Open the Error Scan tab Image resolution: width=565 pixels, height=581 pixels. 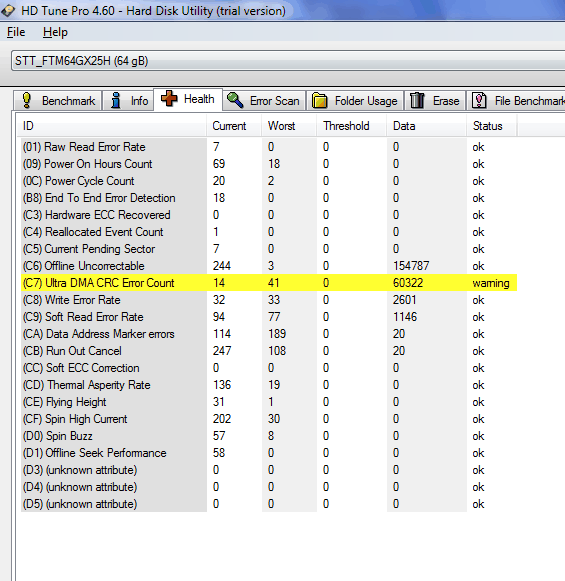click(x=265, y=100)
